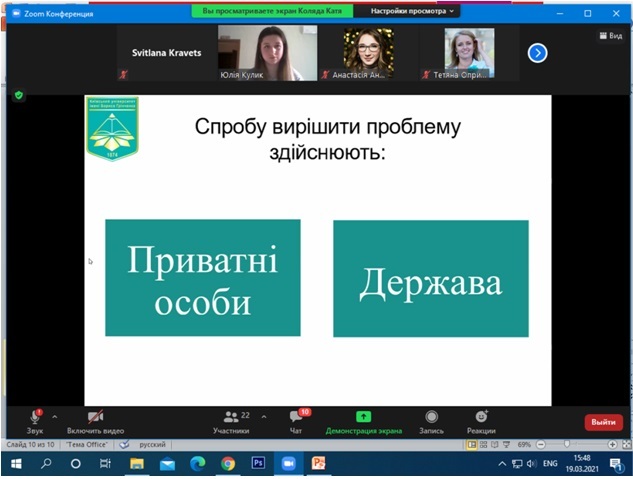Screen dimensions: 633x479
Task: Show next participants with the blue arrow
Action: pyautogui.click(x=537, y=53)
